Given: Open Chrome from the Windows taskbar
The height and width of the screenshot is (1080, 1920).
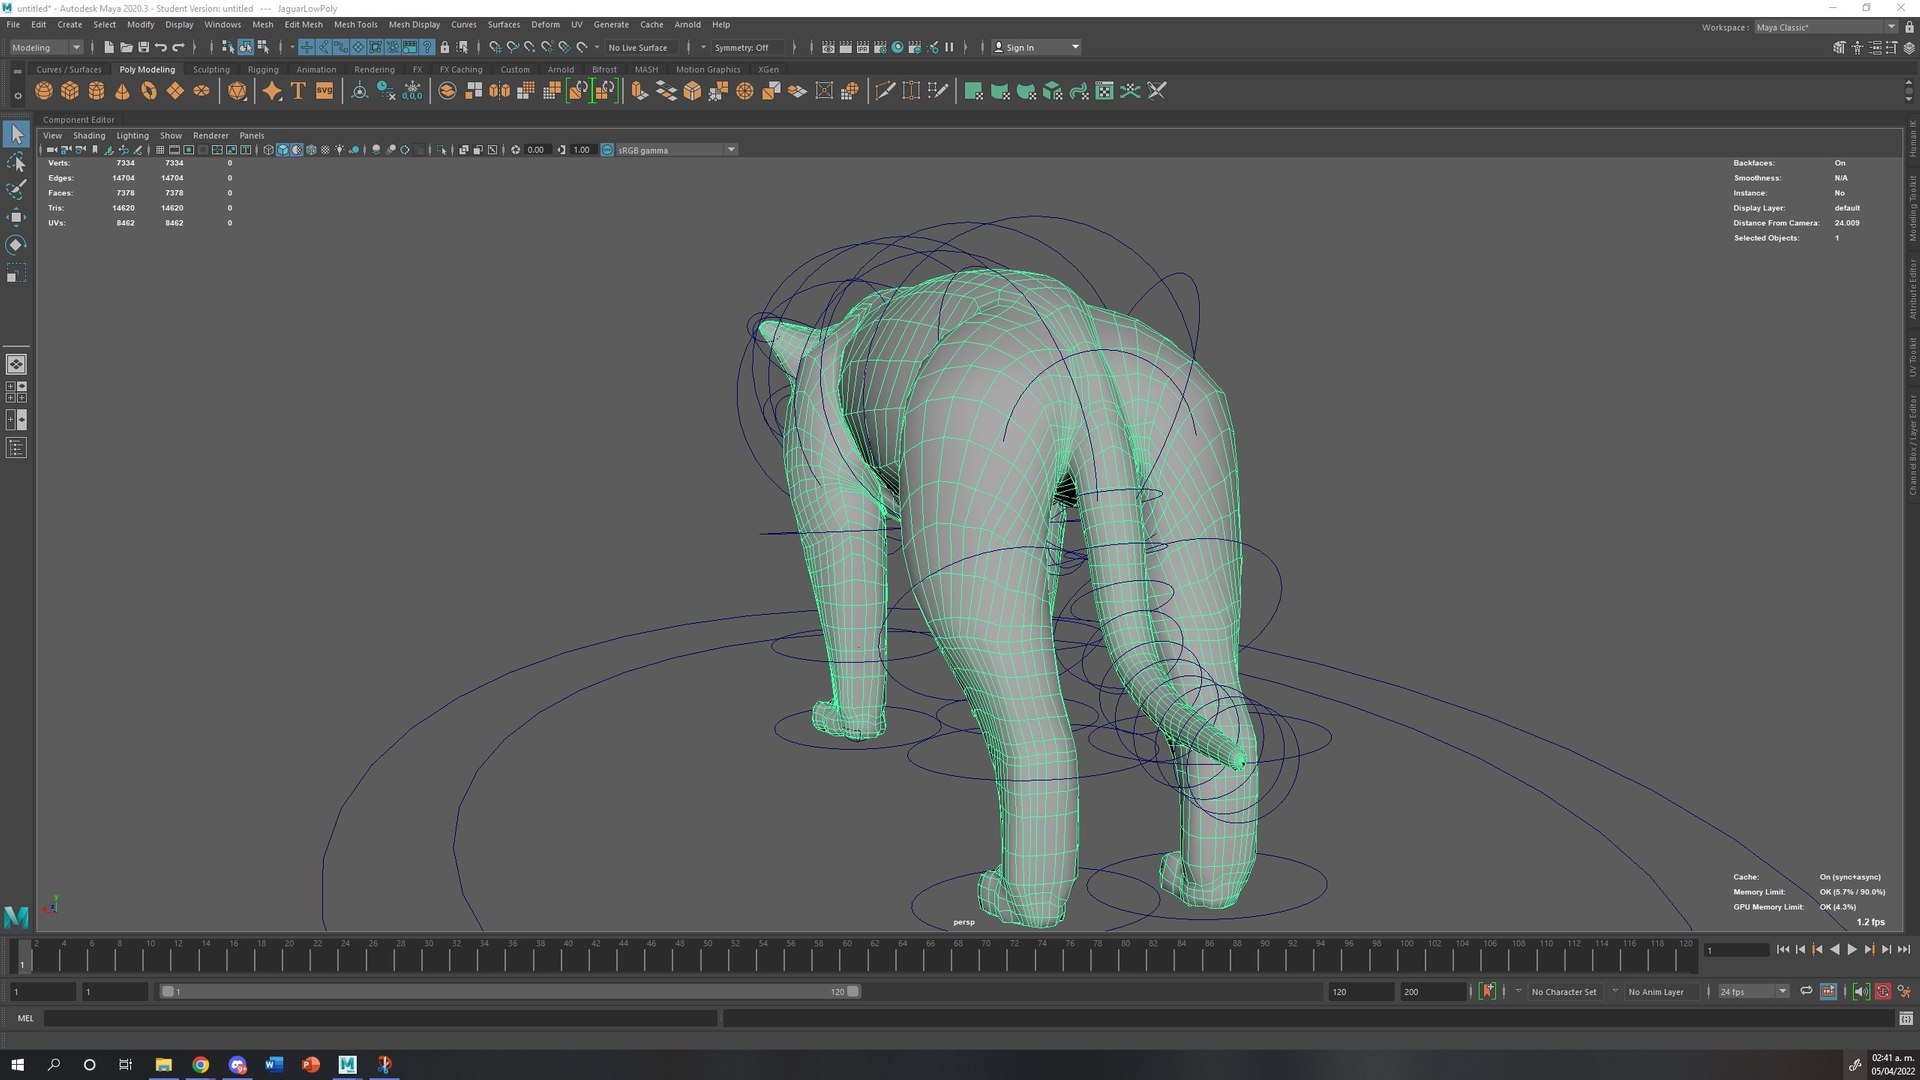Looking at the screenshot, I should tap(200, 1064).
